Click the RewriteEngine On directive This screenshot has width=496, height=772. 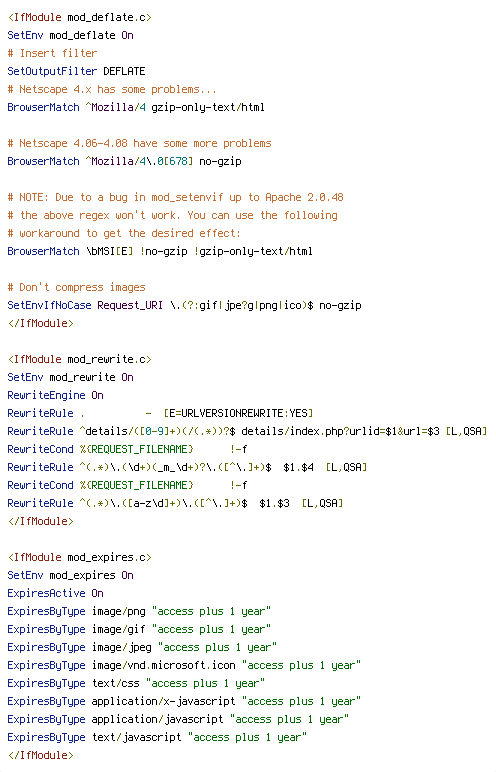click(x=55, y=395)
